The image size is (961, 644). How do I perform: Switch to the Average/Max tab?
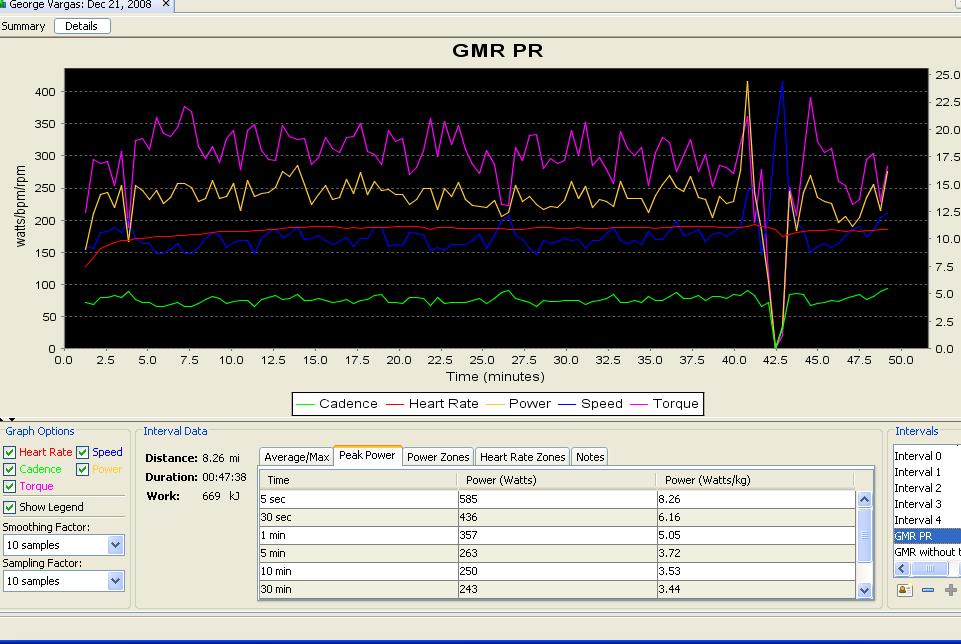296,457
